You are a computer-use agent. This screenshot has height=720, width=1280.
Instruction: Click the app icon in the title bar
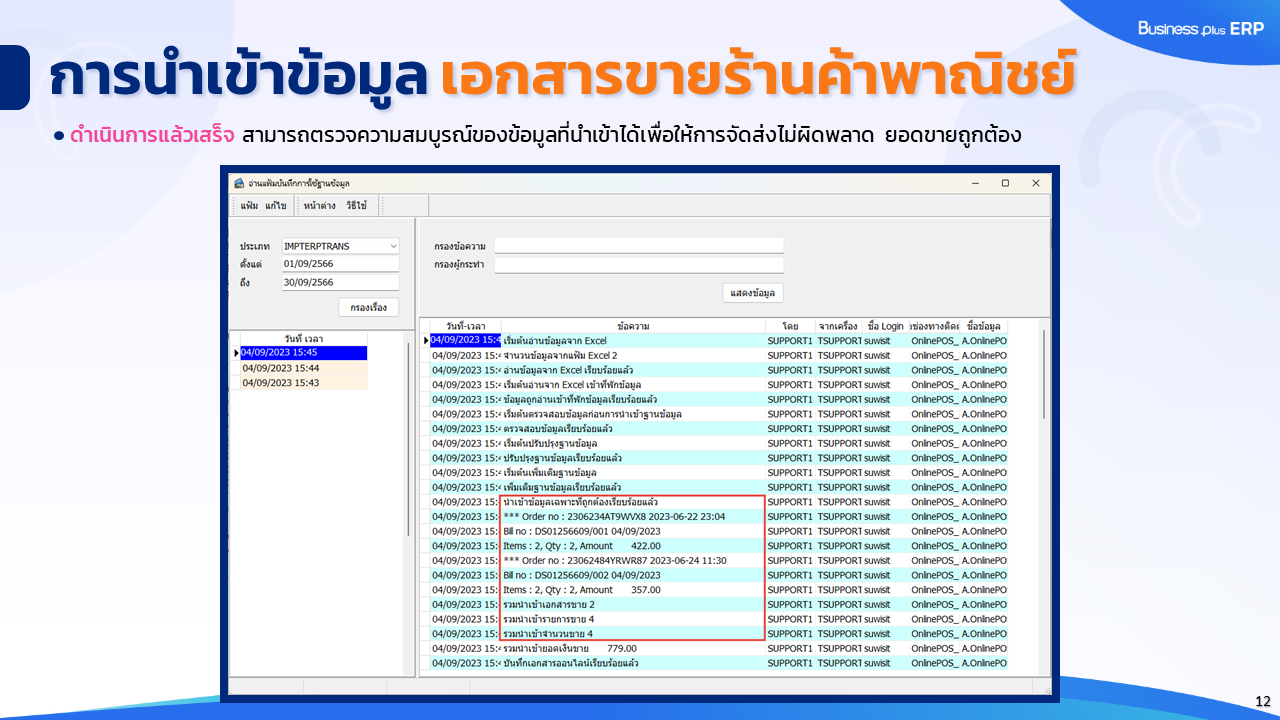[238, 183]
